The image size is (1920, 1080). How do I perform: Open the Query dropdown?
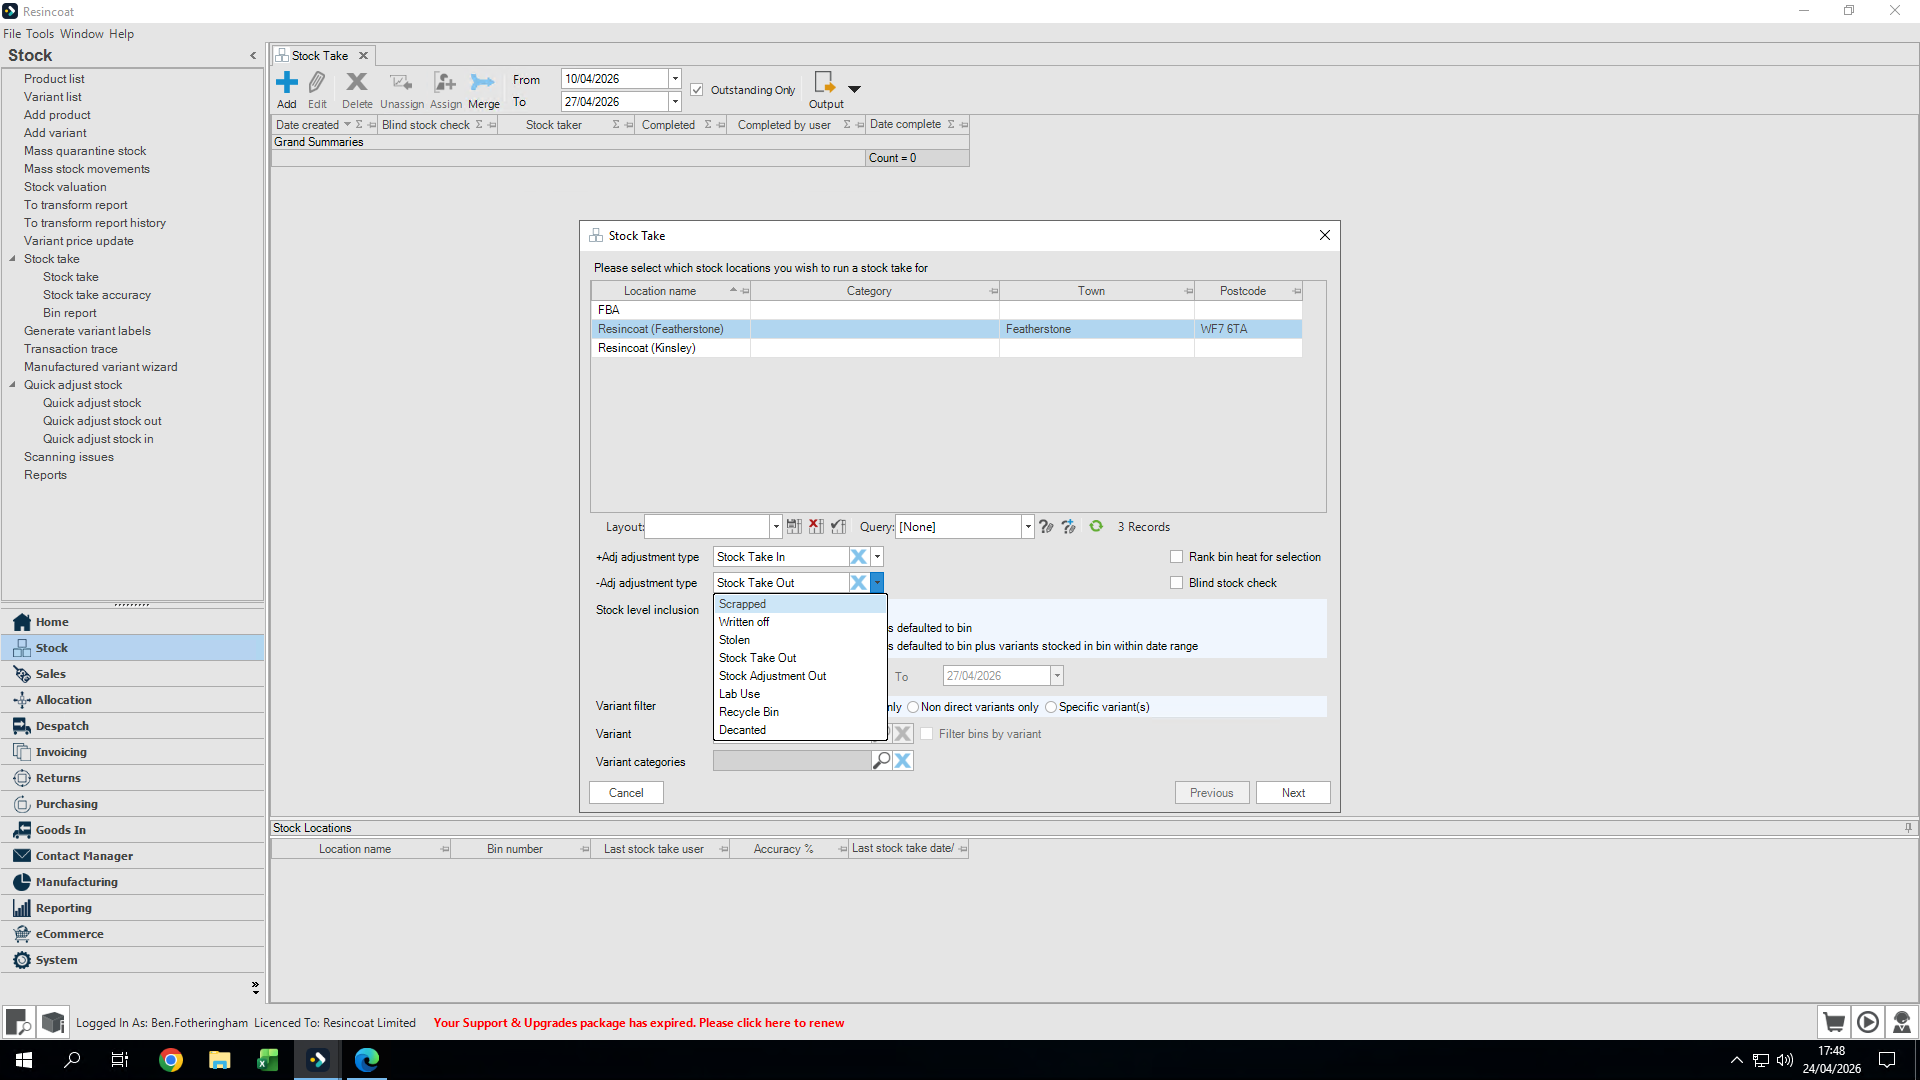tap(1027, 527)
